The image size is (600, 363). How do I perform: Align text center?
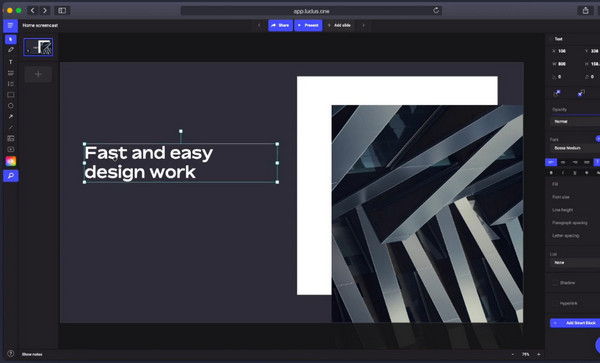[563, 163]
